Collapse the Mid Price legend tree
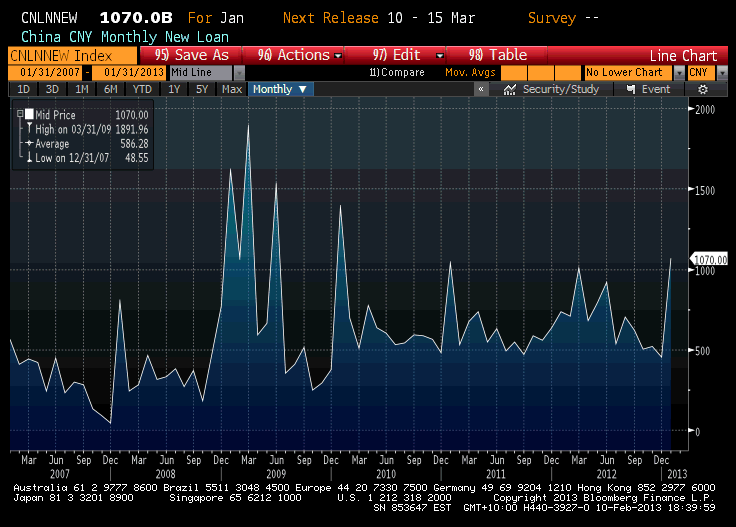This screenshot has width=736, height=527. pos(19,115)
